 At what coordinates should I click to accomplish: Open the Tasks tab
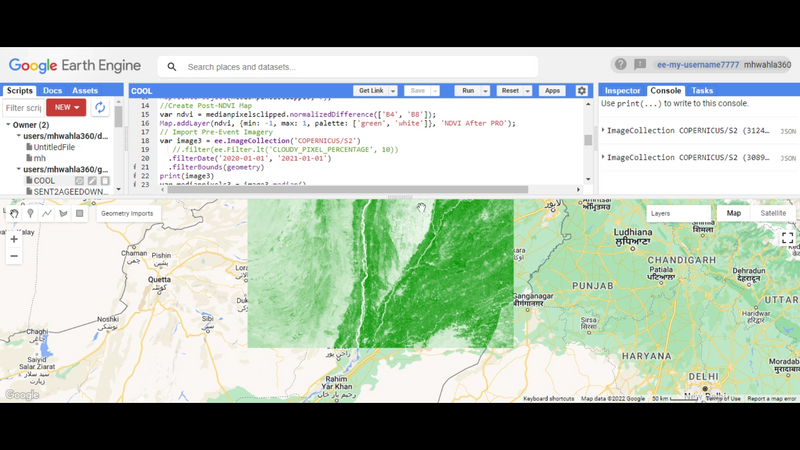(702, 90)
